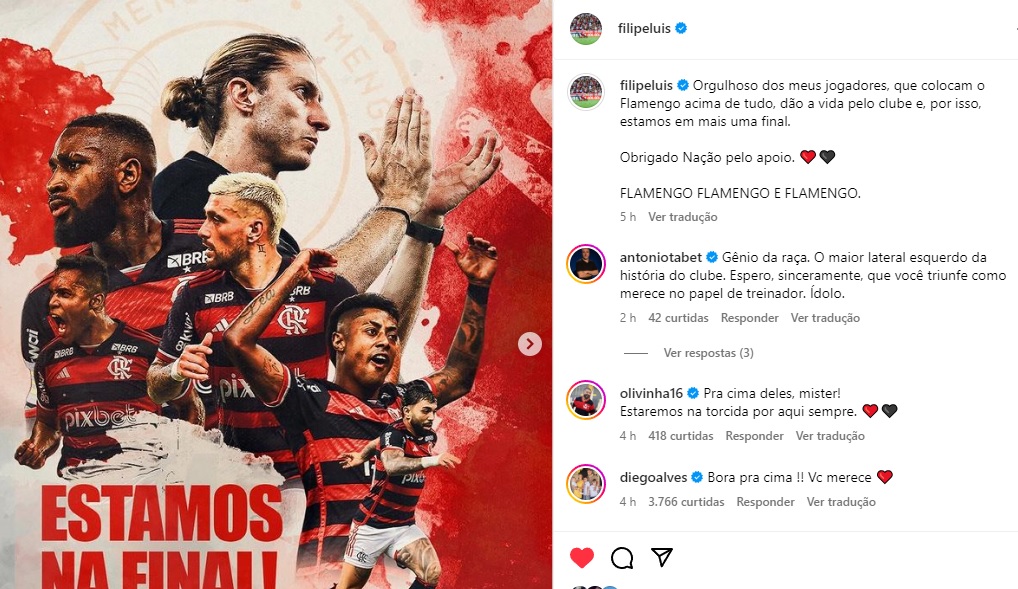Image resolution: width=1018 pixels, height=589 pixels.
Task: View 3.766 curtidas on diegoalves comment
Action: 686,502
